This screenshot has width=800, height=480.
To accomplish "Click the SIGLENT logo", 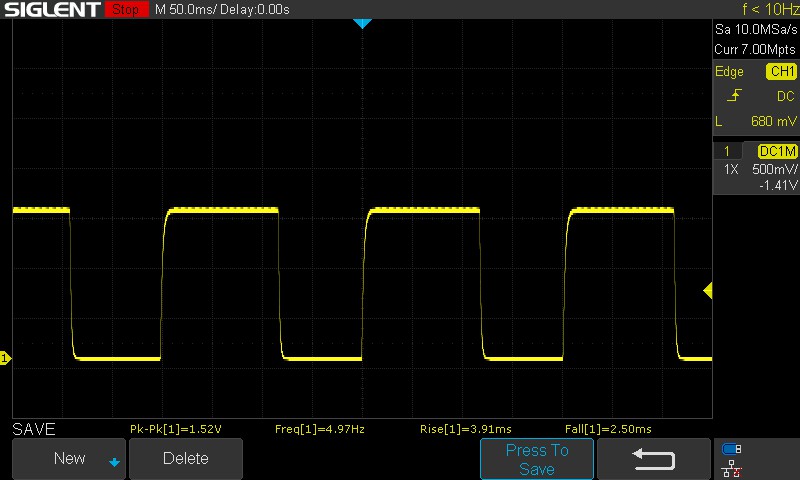I will (52, 9).
